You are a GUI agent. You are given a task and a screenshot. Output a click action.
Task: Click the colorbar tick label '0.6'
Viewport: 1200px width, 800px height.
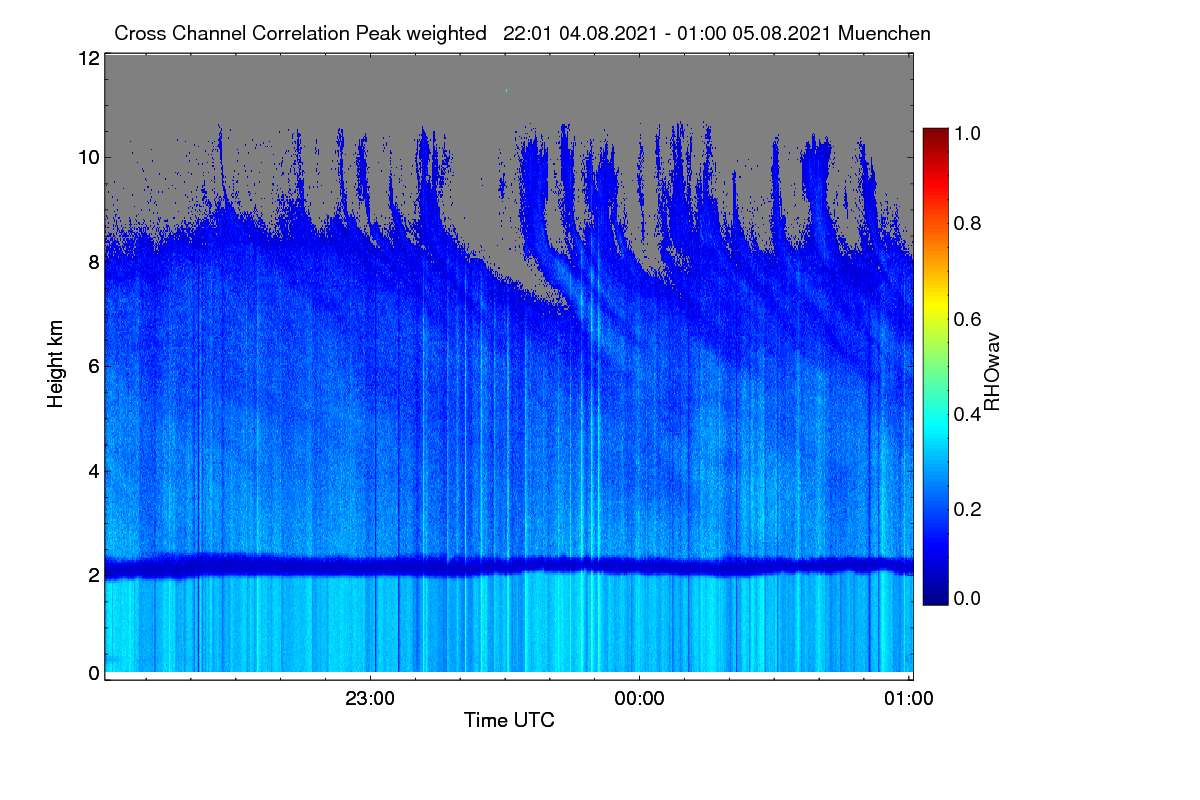tap(969, 319)
